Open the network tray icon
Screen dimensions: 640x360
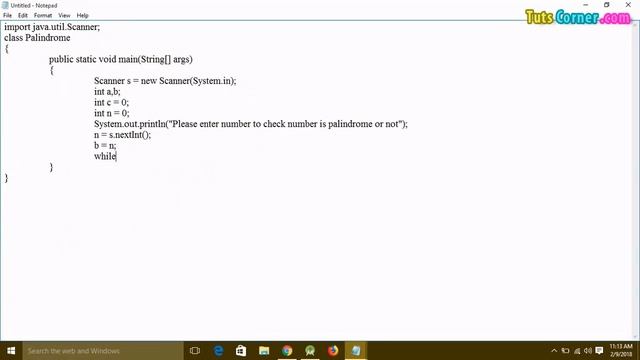point(577,351)
